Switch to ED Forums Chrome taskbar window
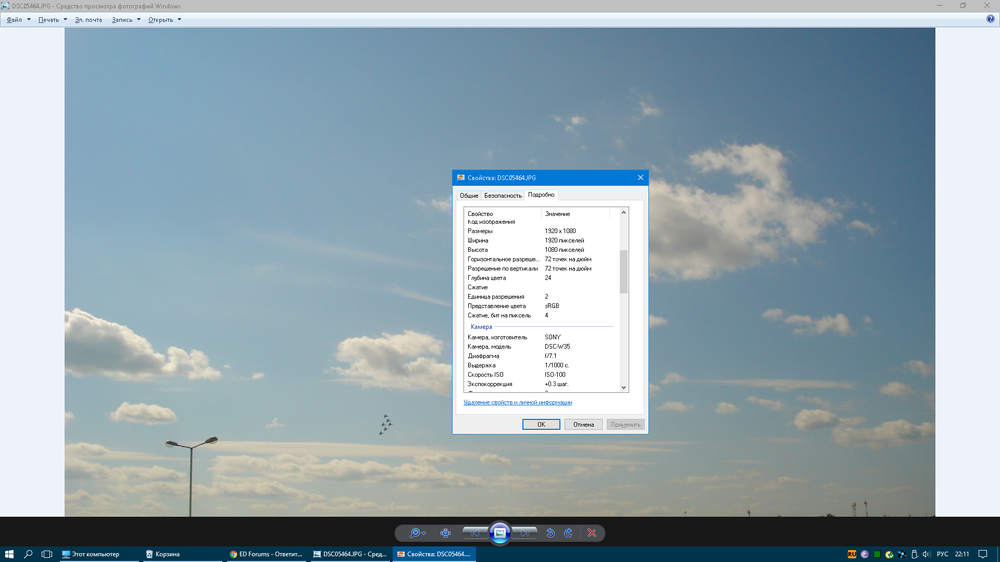The height and width of the screenshot is (562, 1000). coord(266,554)
